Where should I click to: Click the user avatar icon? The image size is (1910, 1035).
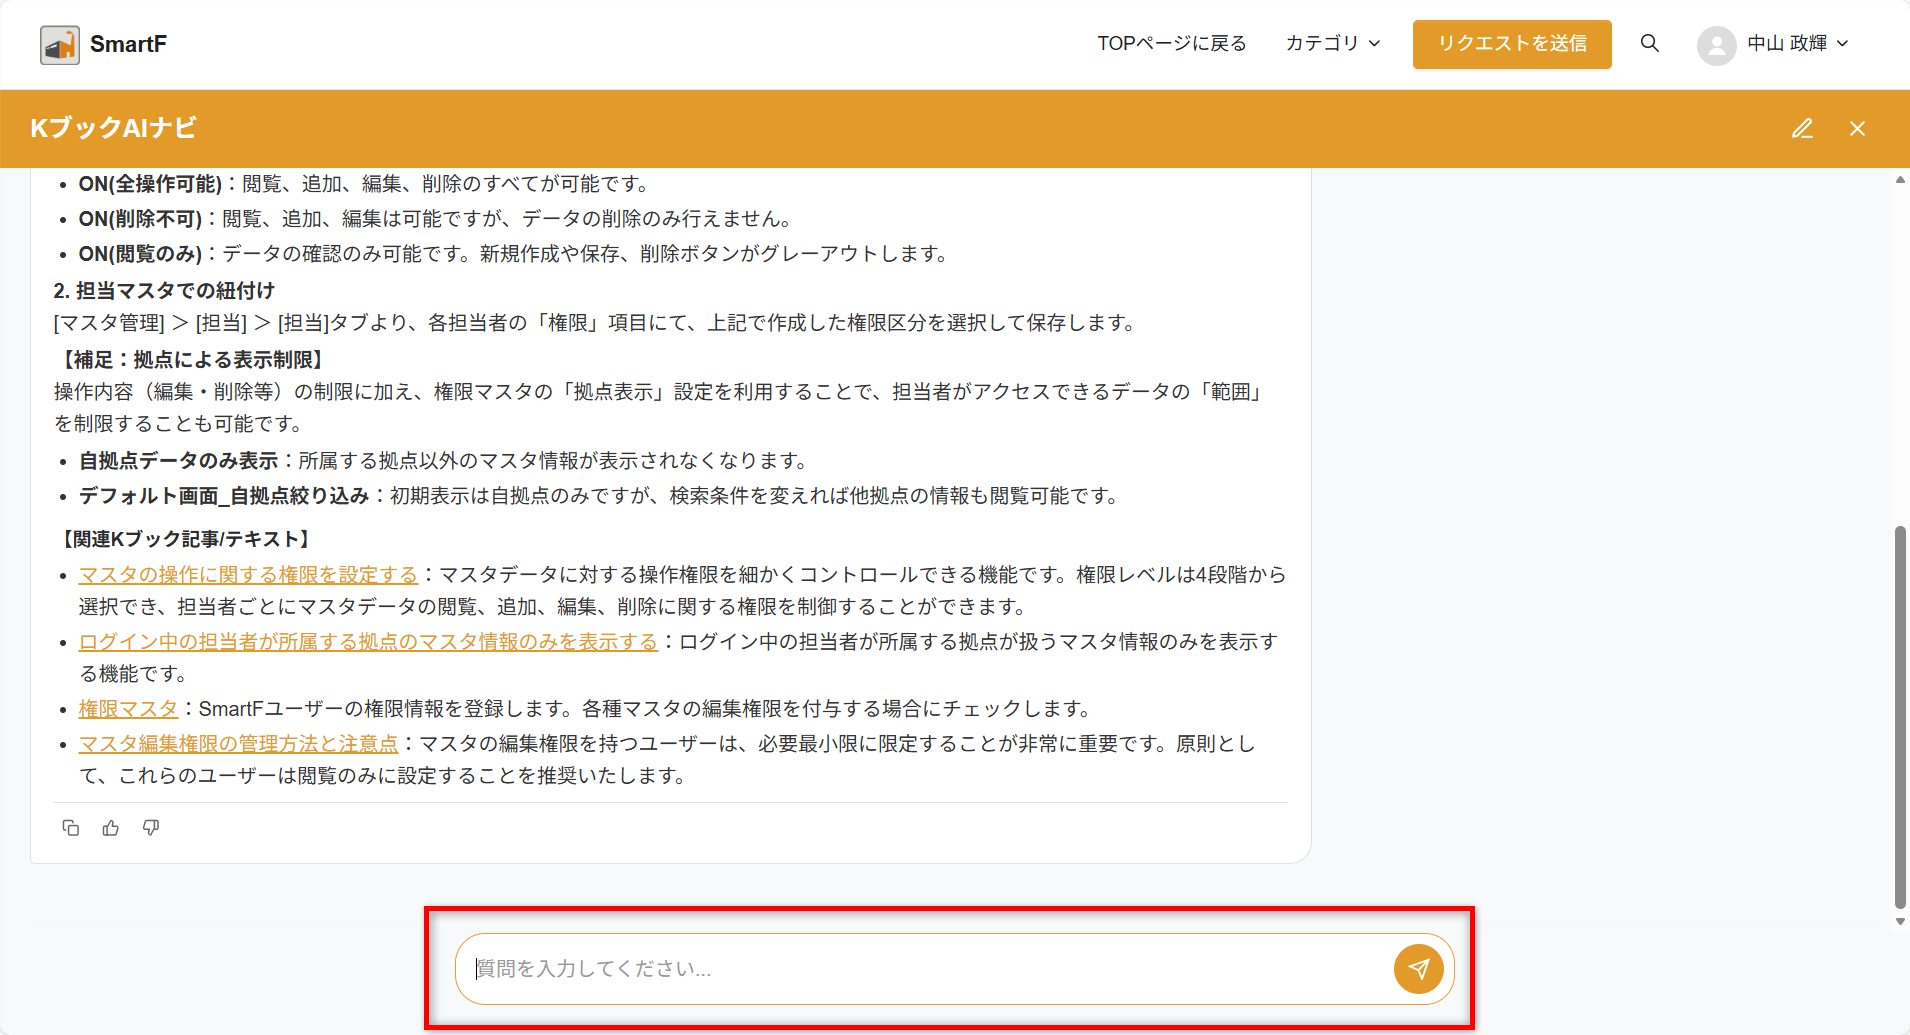click(1716, 45)
